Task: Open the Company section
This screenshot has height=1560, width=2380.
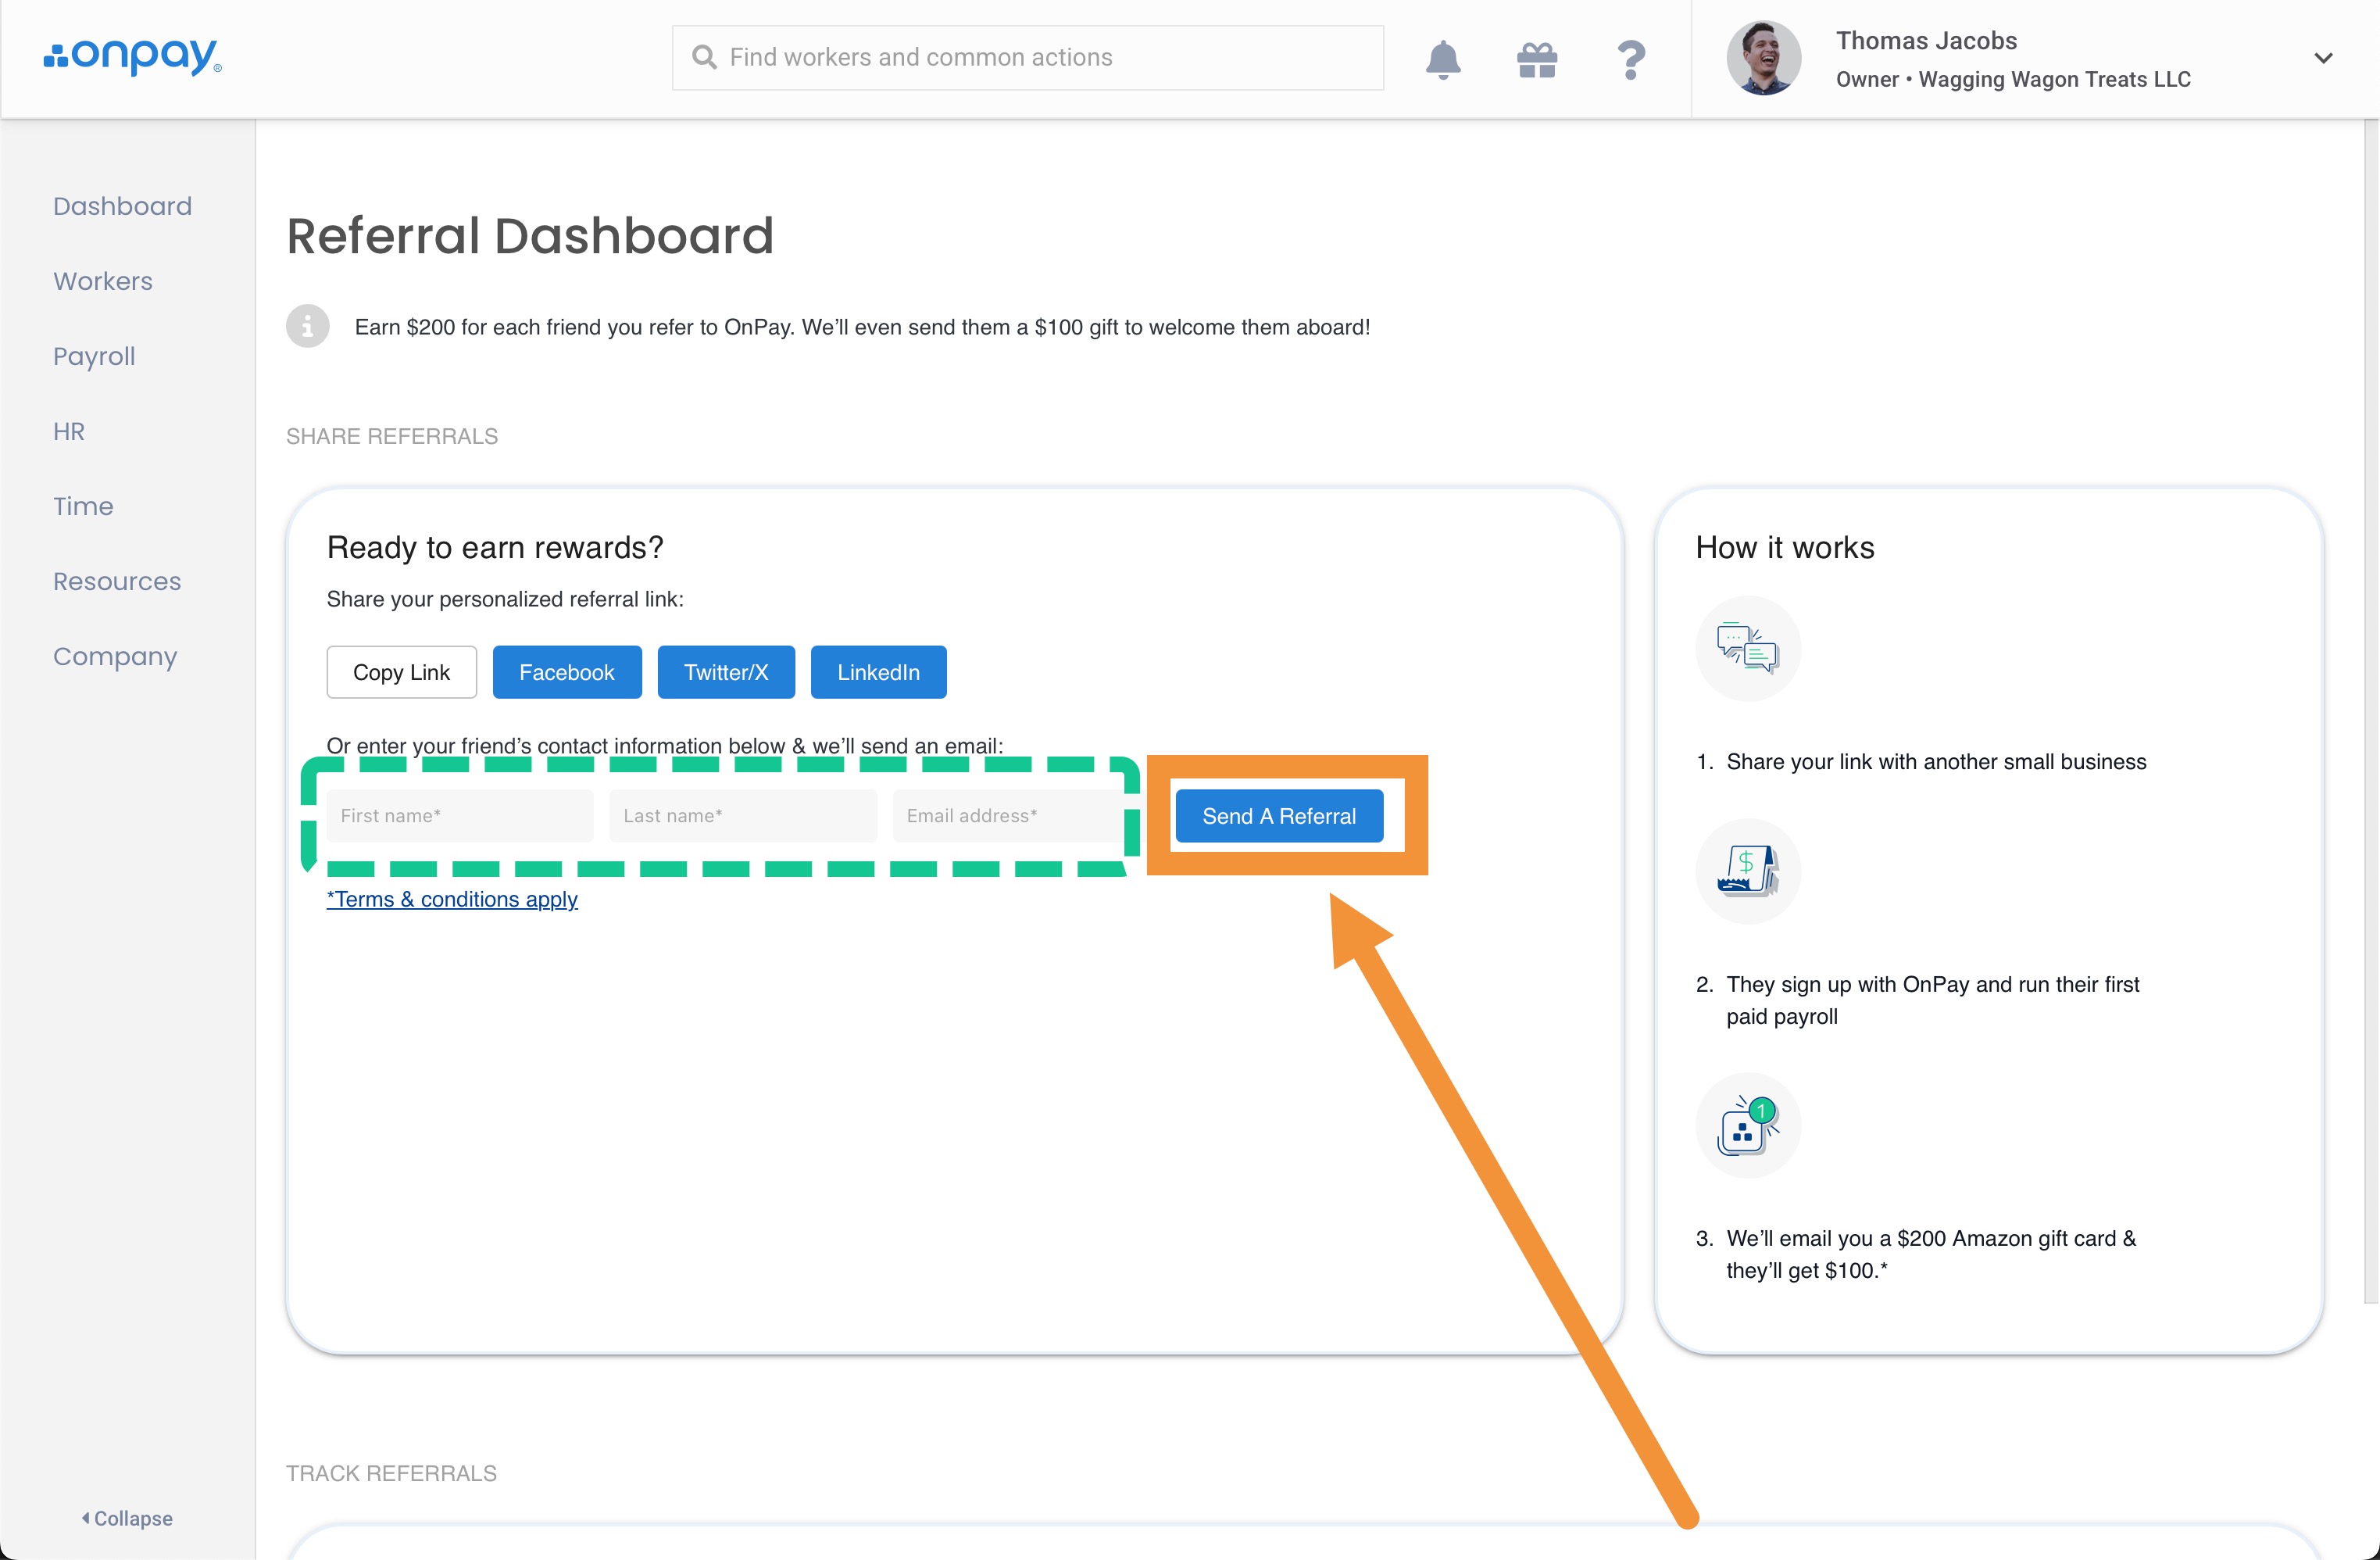Action: click(115, 656)
